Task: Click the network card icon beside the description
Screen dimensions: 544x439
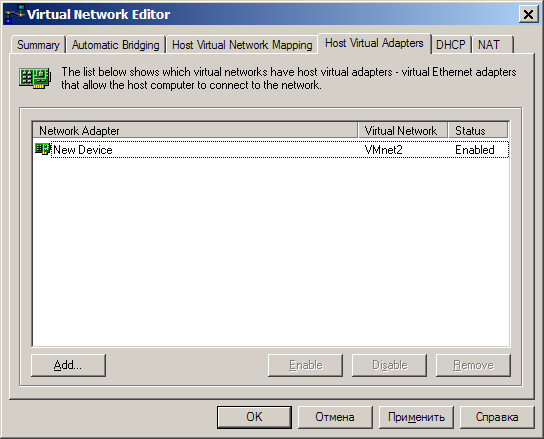Action: pyautogui.click(x=35, y=78)
